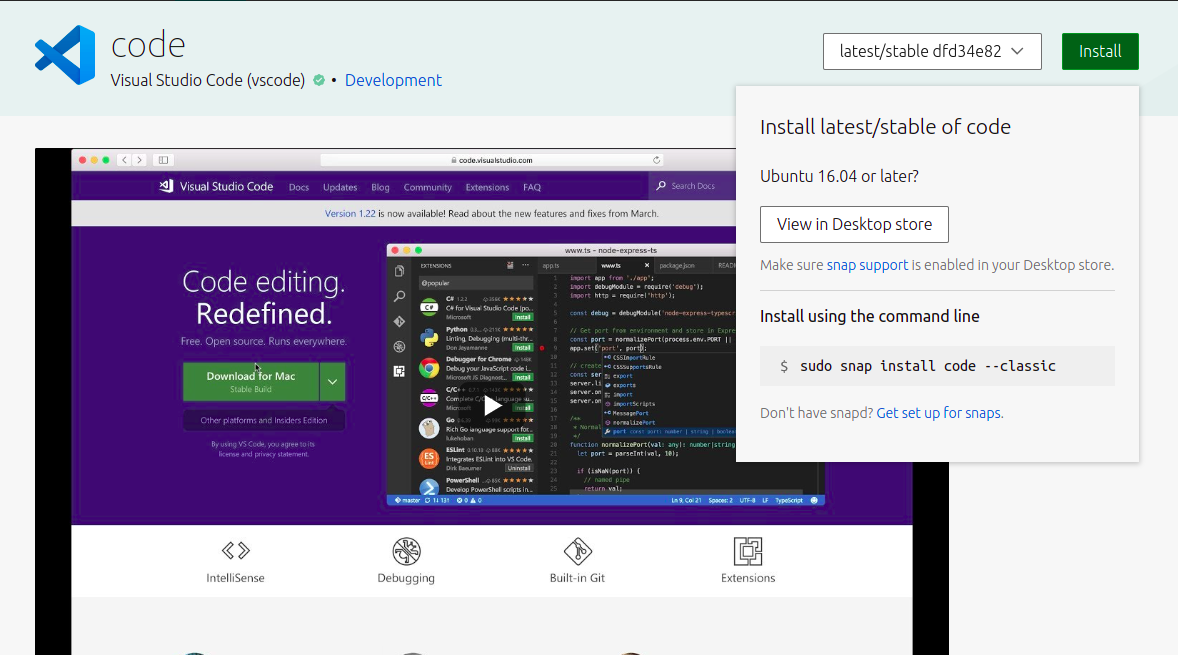Viewport: 1178px width, 655px height.
Task: Open the Blog menu item in the preview
Action: tap(380, 187)
